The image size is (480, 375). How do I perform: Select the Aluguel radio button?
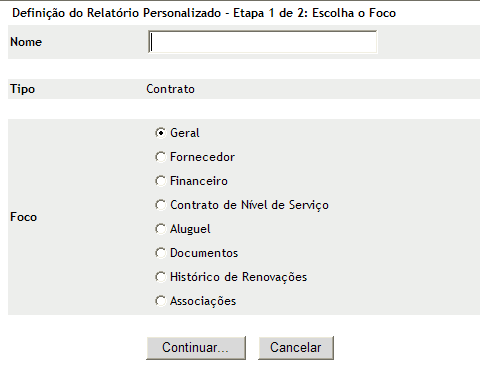coord(160,229)
